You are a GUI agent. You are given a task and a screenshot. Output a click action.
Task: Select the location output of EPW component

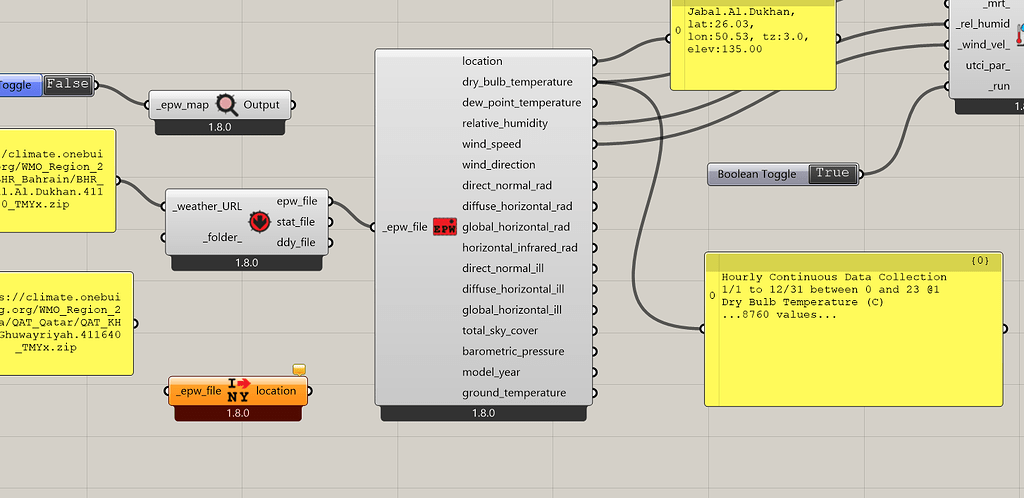tap(483, 61)
